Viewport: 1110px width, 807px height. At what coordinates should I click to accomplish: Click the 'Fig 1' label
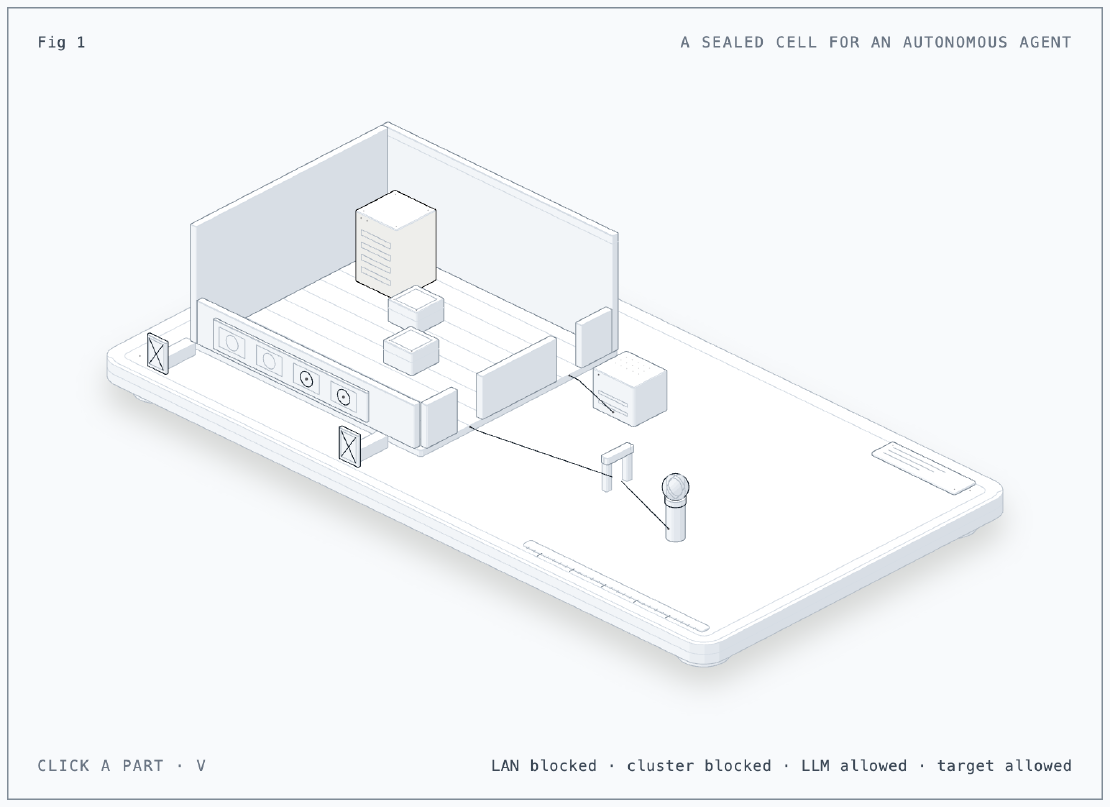[62, 42]
